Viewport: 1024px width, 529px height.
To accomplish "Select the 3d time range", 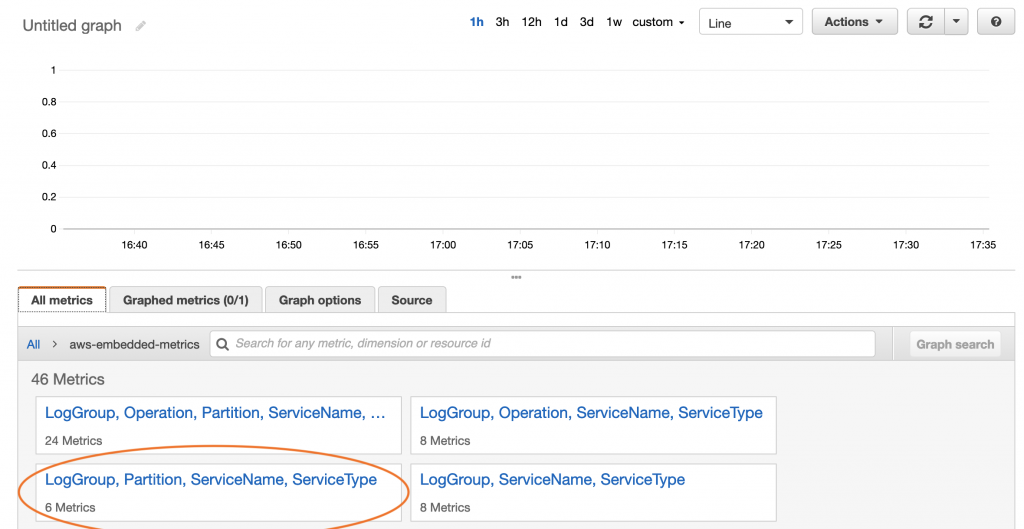I will 586,22.
